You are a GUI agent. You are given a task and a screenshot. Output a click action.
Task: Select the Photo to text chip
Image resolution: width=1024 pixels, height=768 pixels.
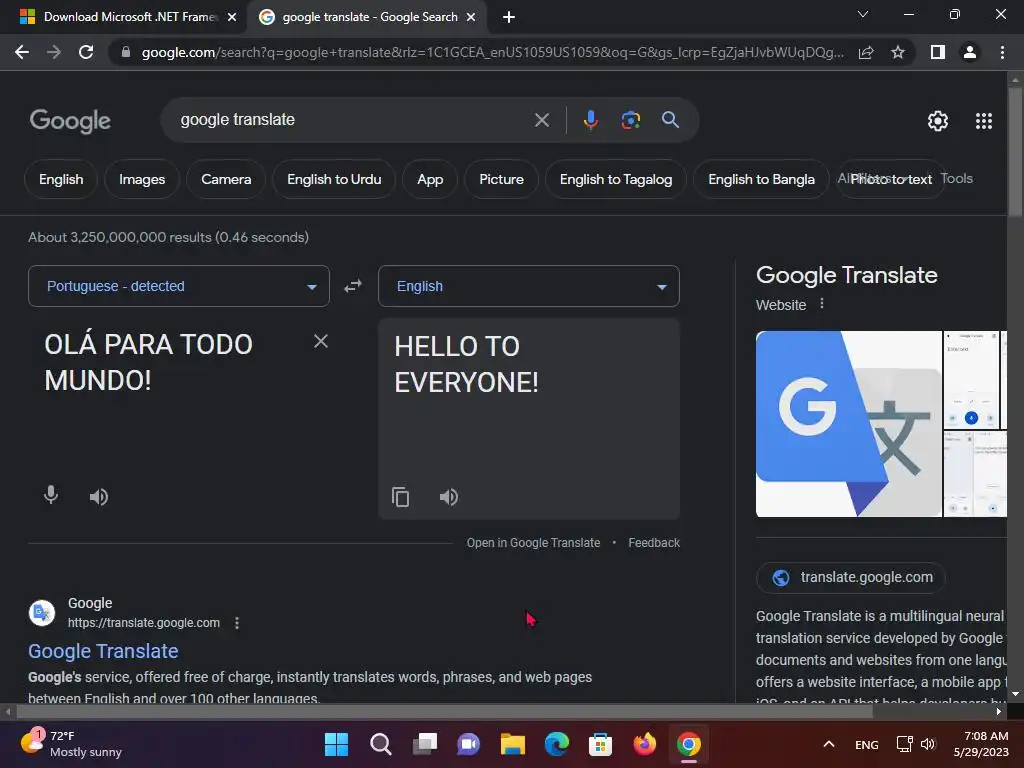click(891, 179)
